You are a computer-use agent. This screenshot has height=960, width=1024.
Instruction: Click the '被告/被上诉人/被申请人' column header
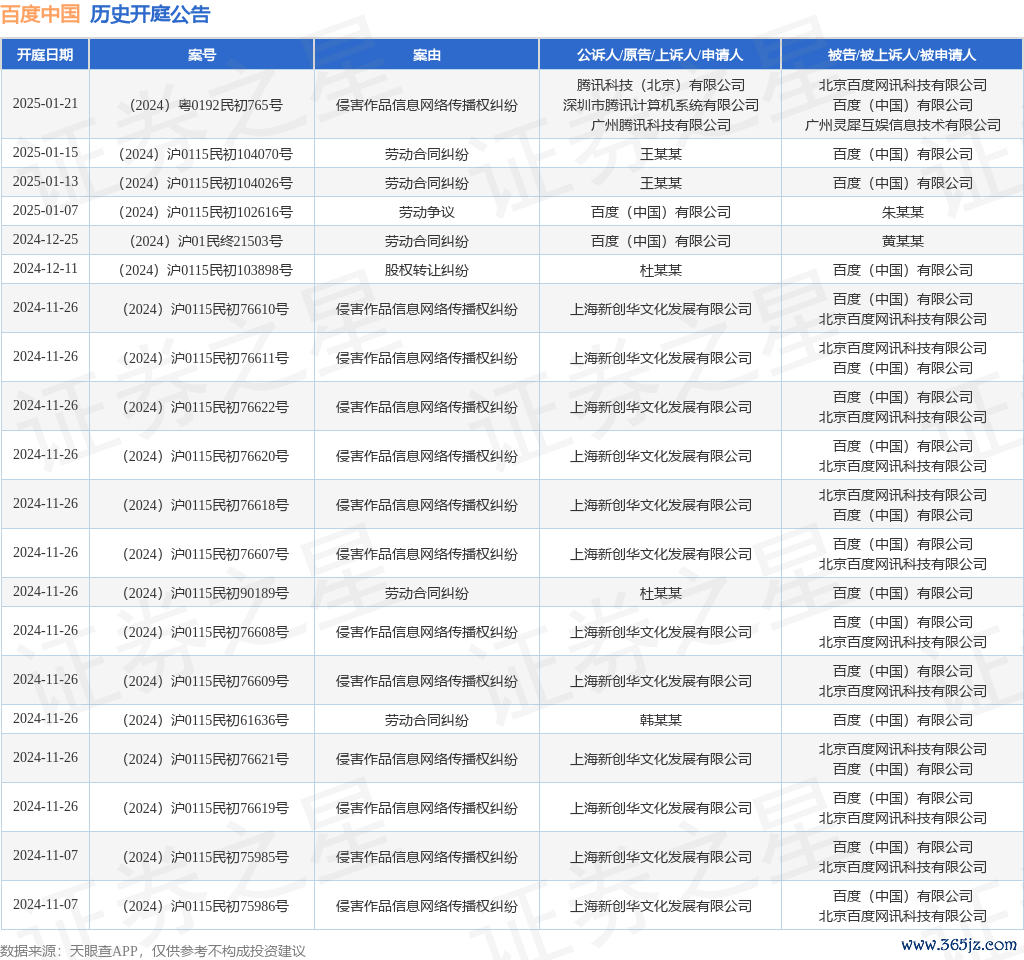(902, 55)
